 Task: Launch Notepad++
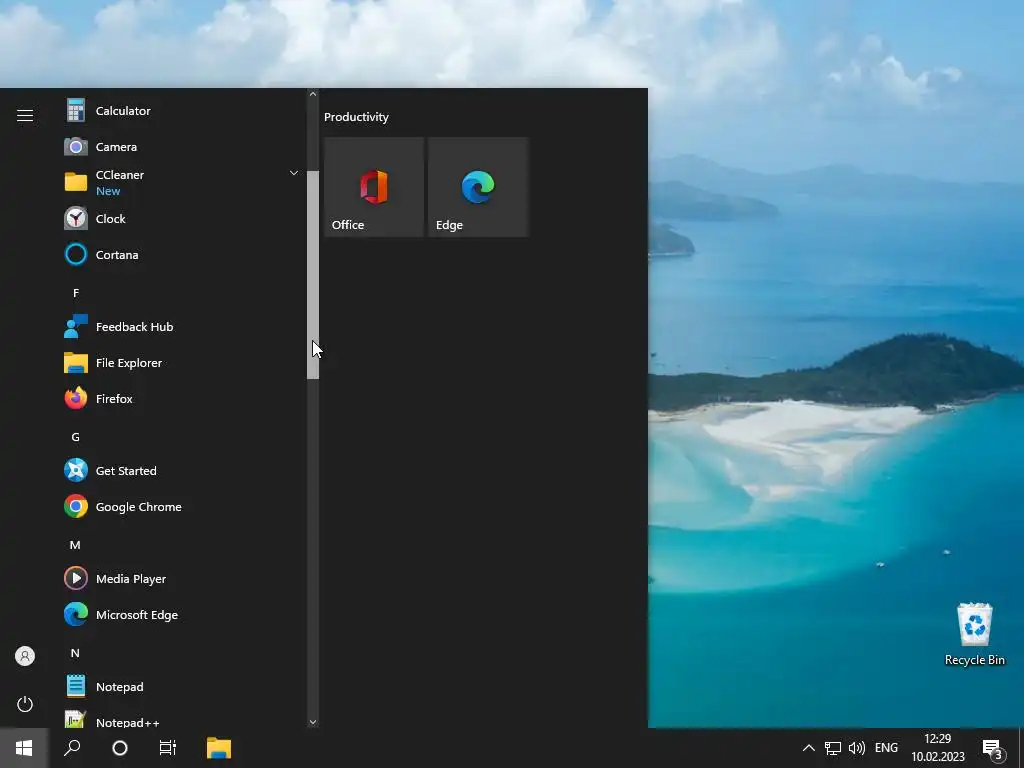pyautogui.click(x=181, y=718)
